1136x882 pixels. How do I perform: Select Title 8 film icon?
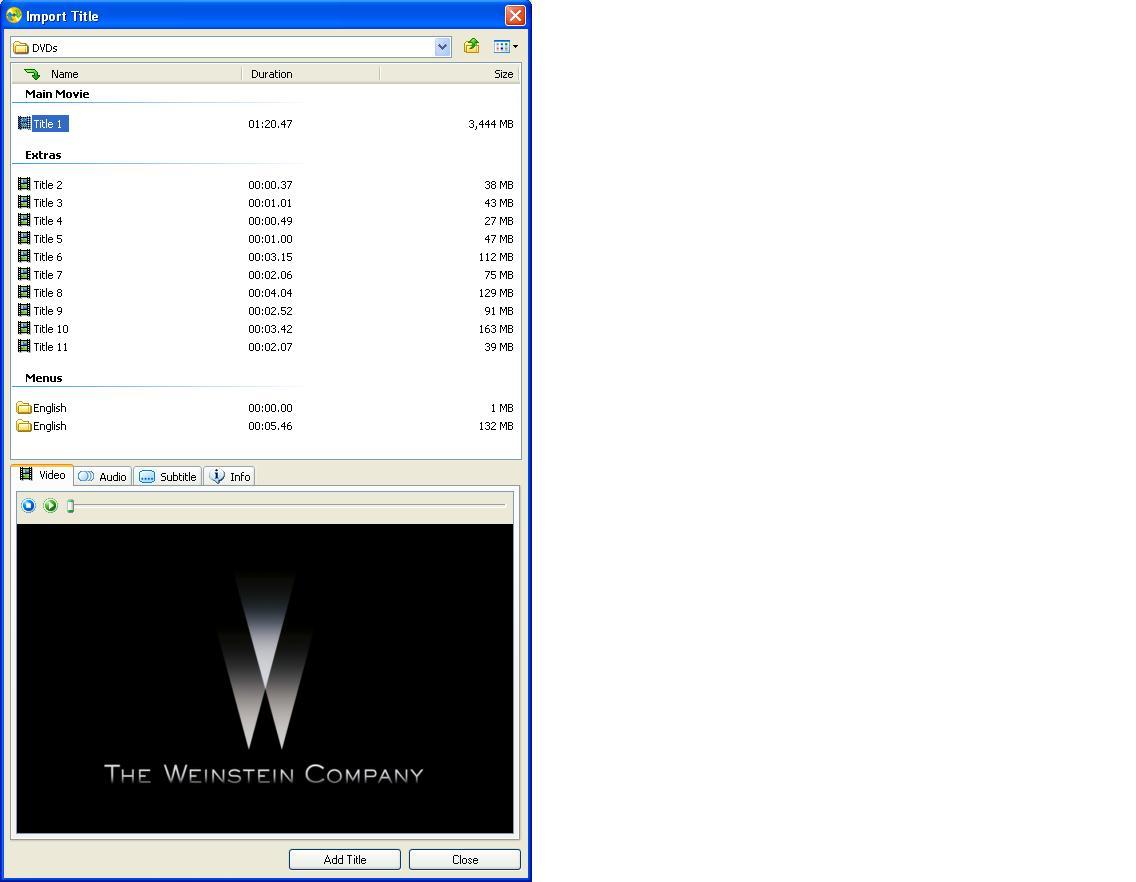click(24, 293)
